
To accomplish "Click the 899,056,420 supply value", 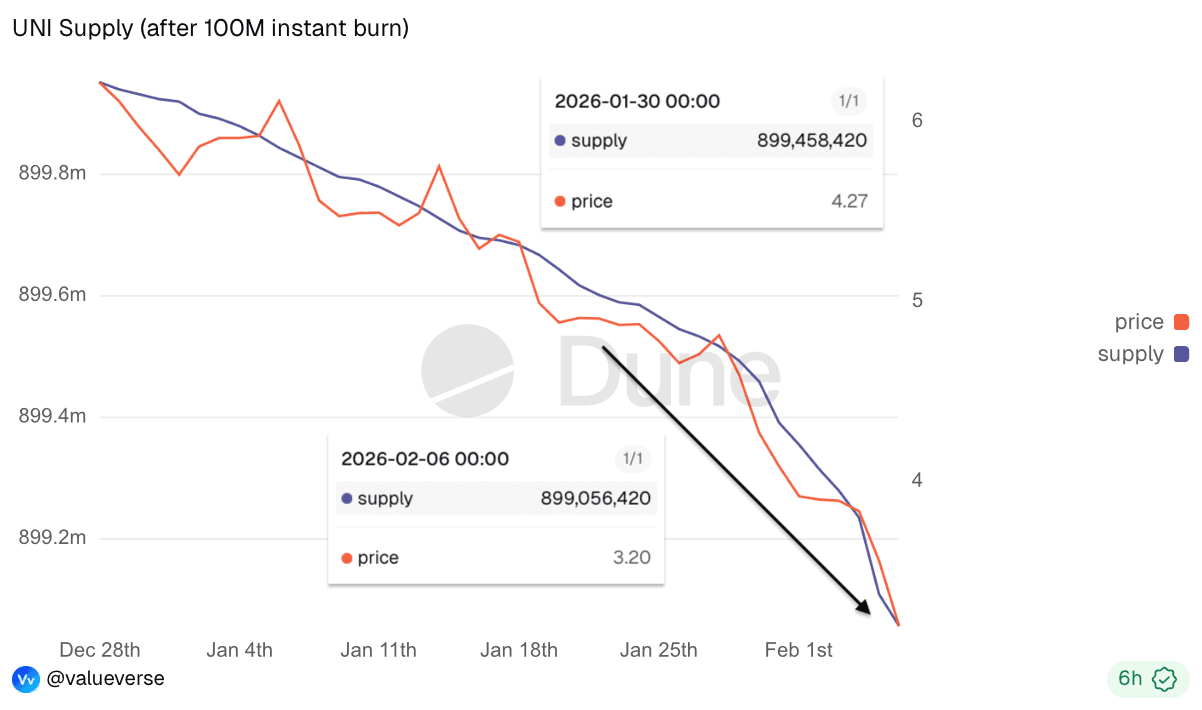I will 596,499.
